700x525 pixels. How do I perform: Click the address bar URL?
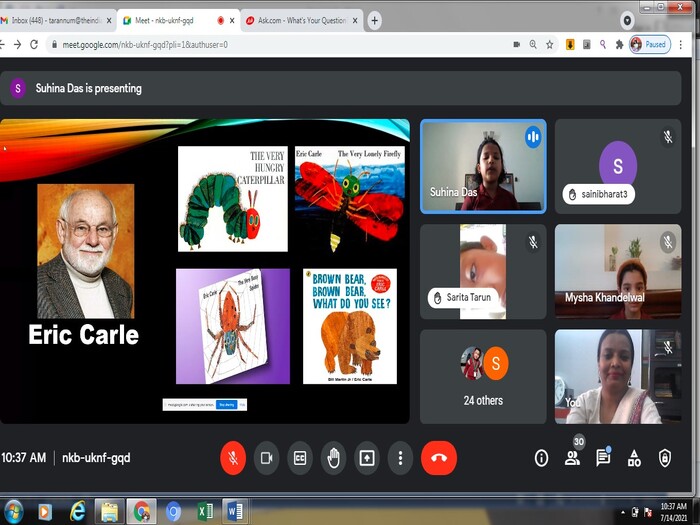(x=145, y=45)
